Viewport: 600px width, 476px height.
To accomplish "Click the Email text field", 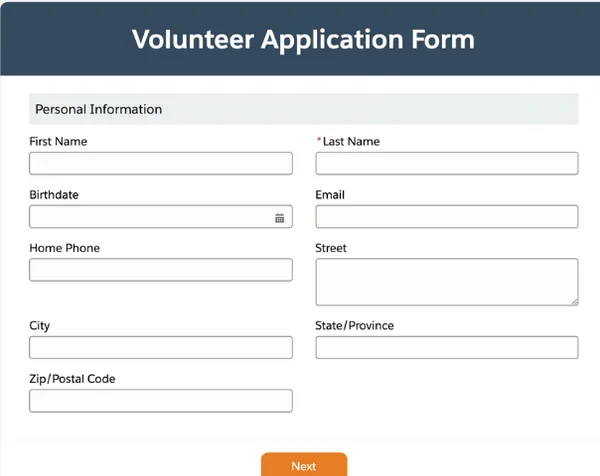I will click(447, 217).
